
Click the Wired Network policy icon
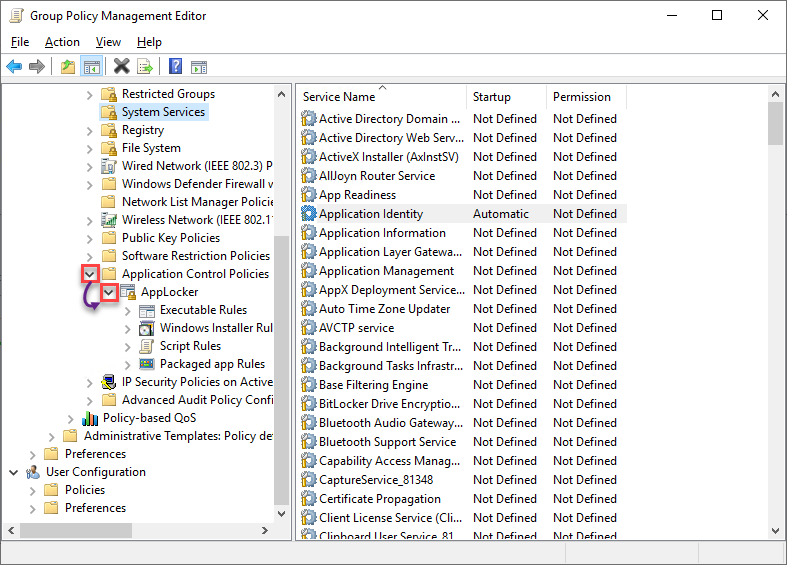coord(108,166)
